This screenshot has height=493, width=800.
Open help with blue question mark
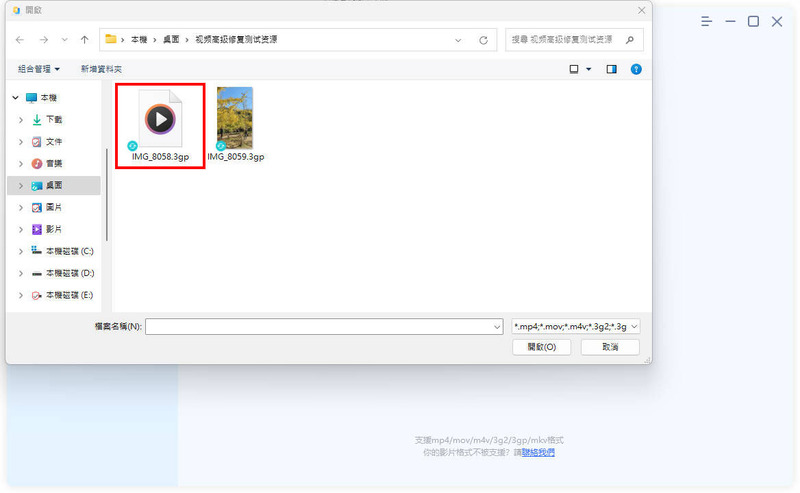point(636,69)
